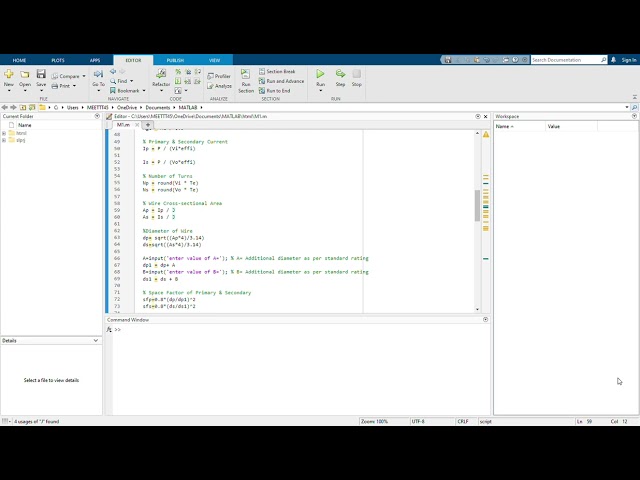Switch to the PUBLISH tab
The width and height of the screenshot is (640, 480).
coord(175,60)
